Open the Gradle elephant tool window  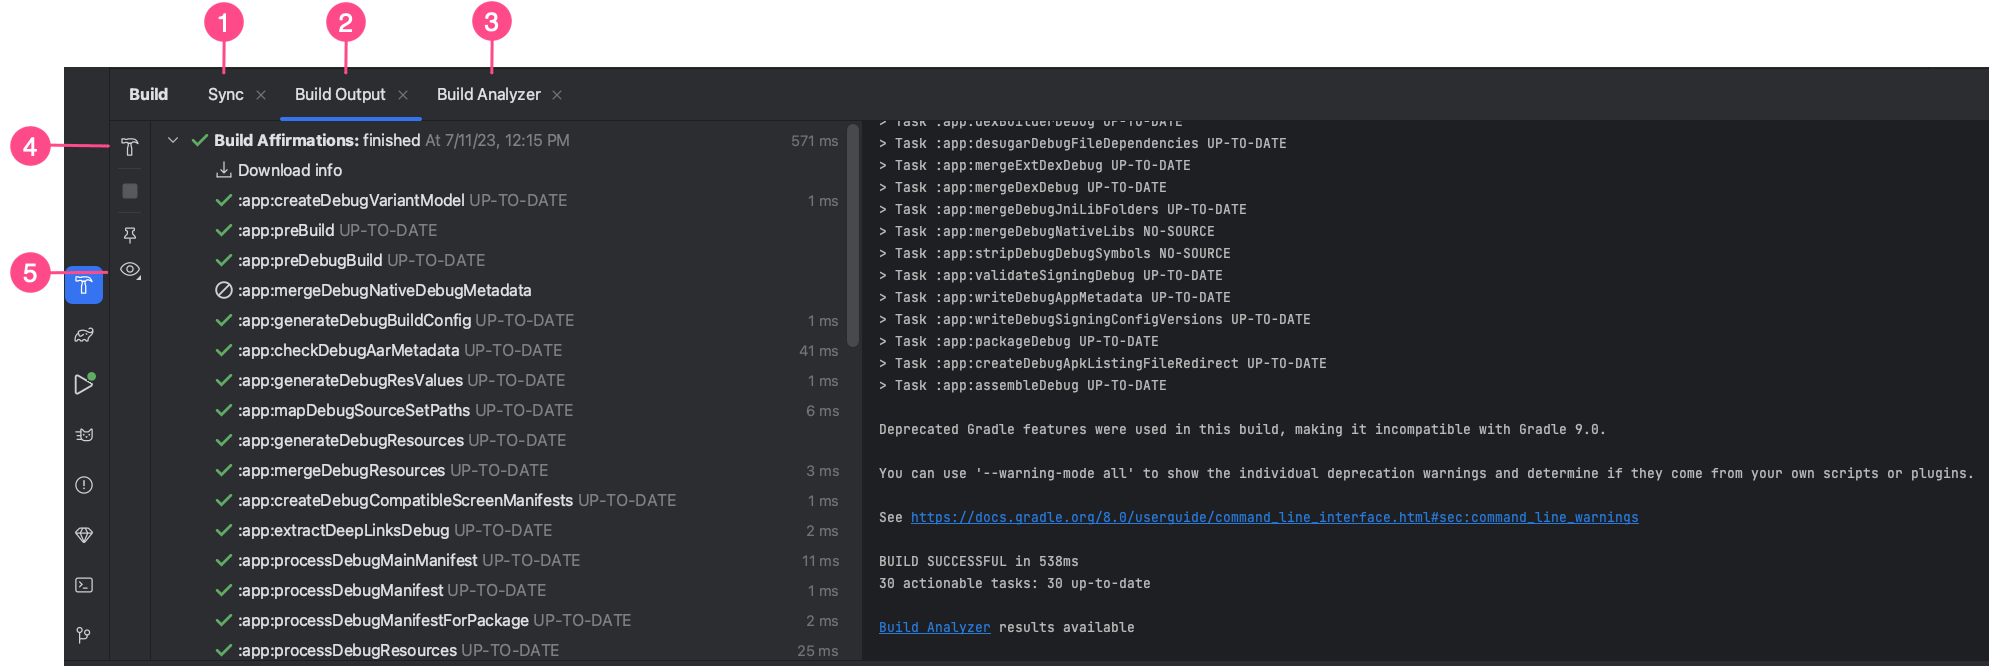click(84, 335)
